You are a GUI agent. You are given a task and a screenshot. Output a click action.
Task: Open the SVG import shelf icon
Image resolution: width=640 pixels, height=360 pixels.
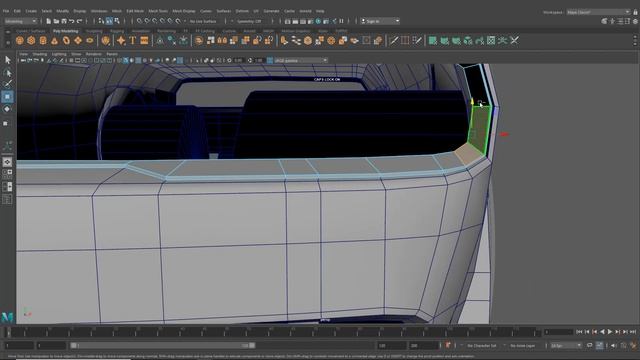[x=144, y=40]
